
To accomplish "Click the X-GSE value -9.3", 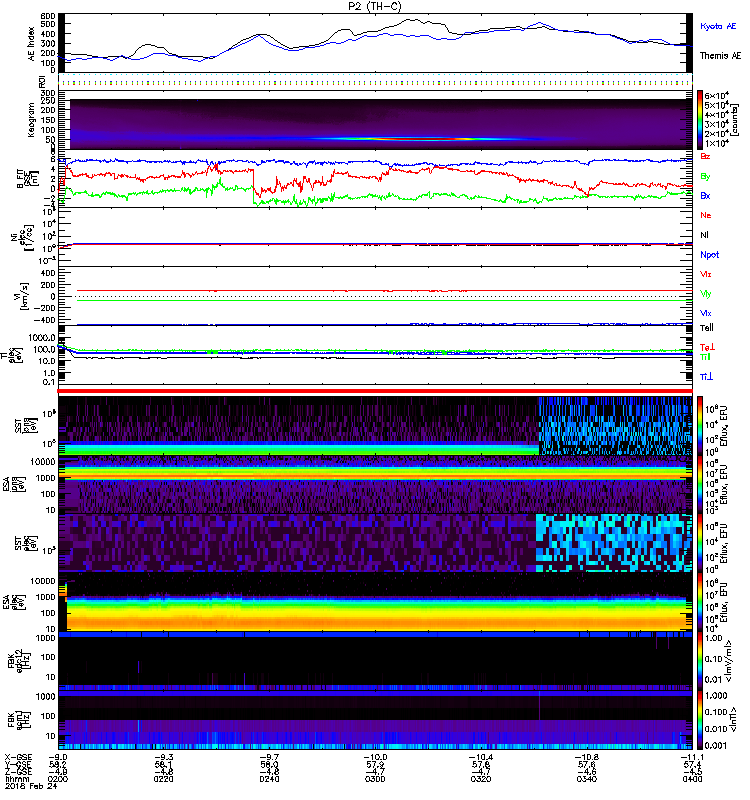I will (163, 757).
